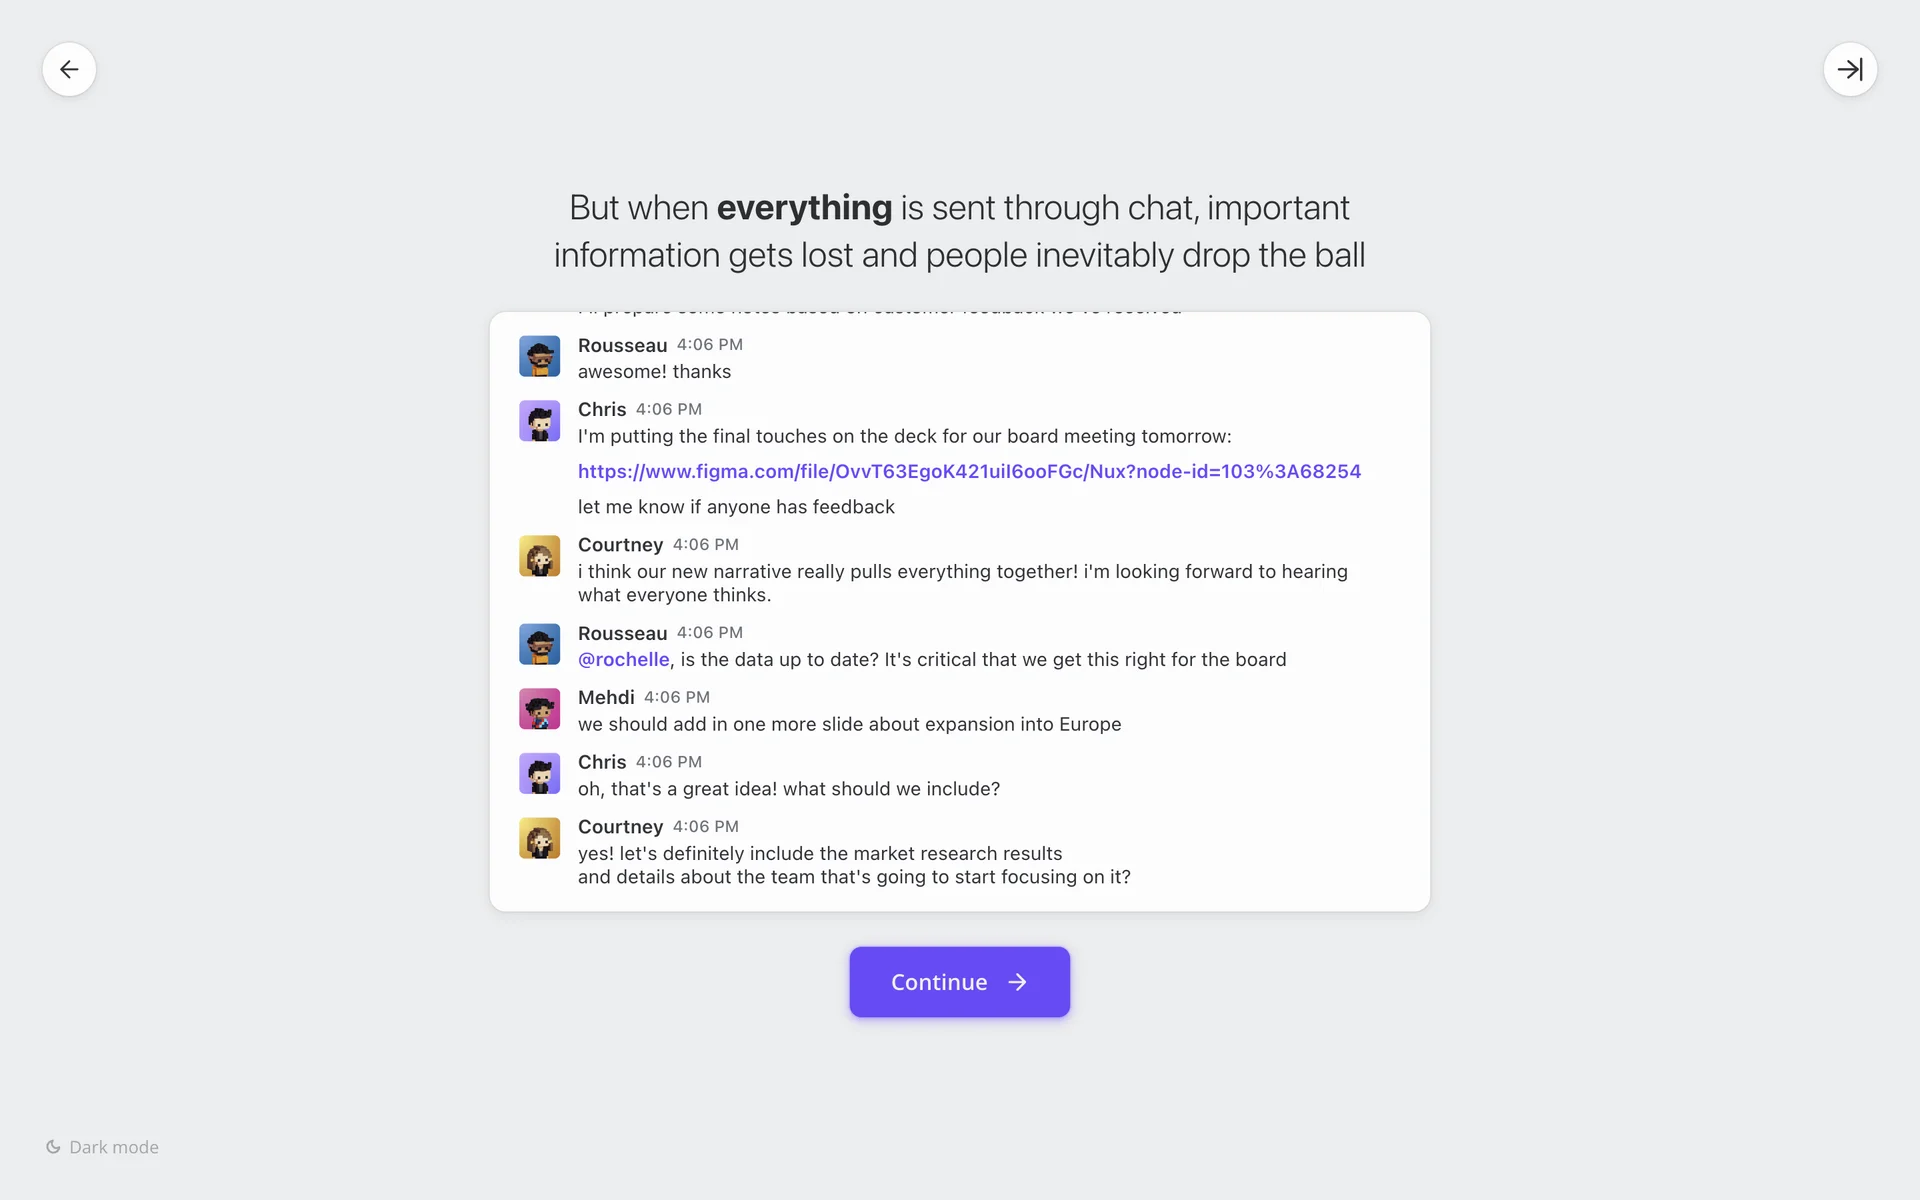Screen dimensions: 1920x1200
Task: Click the 'let me know if anyone has feedback' text
Action: pos(736,507)
